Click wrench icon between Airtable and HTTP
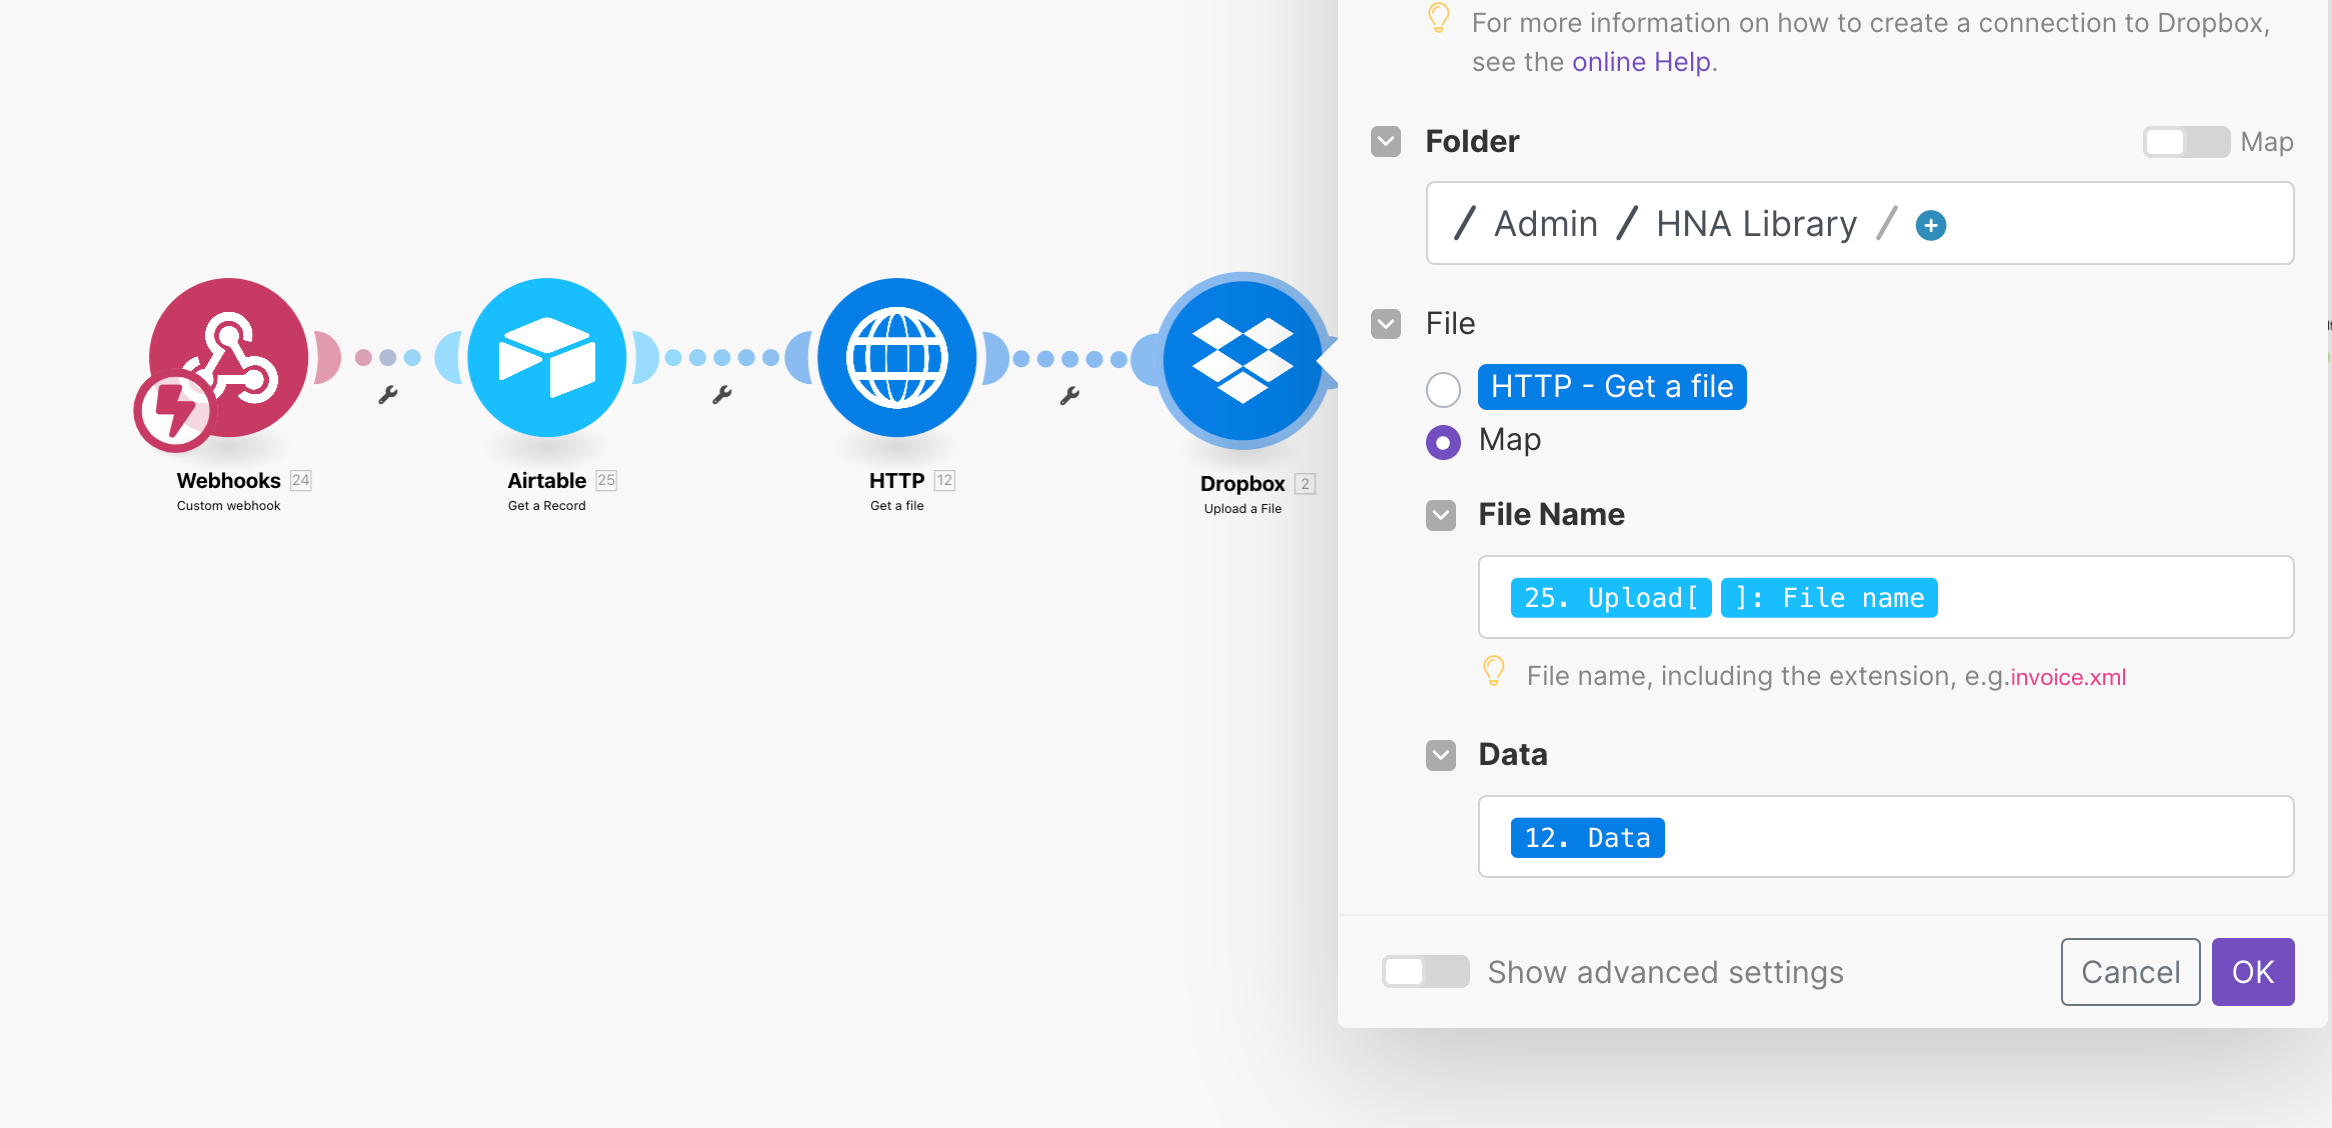 click(x=722, y=395)
